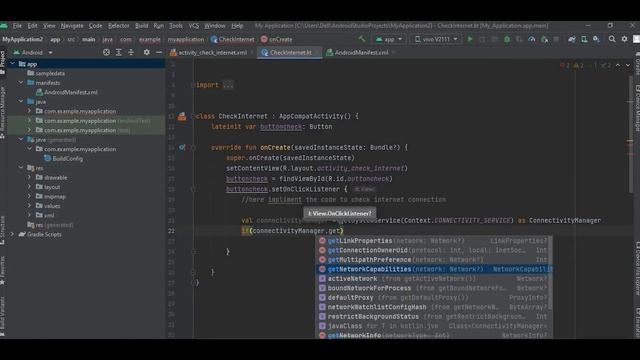
Task: Open the Refactor menu
Action: coord(118,26)
